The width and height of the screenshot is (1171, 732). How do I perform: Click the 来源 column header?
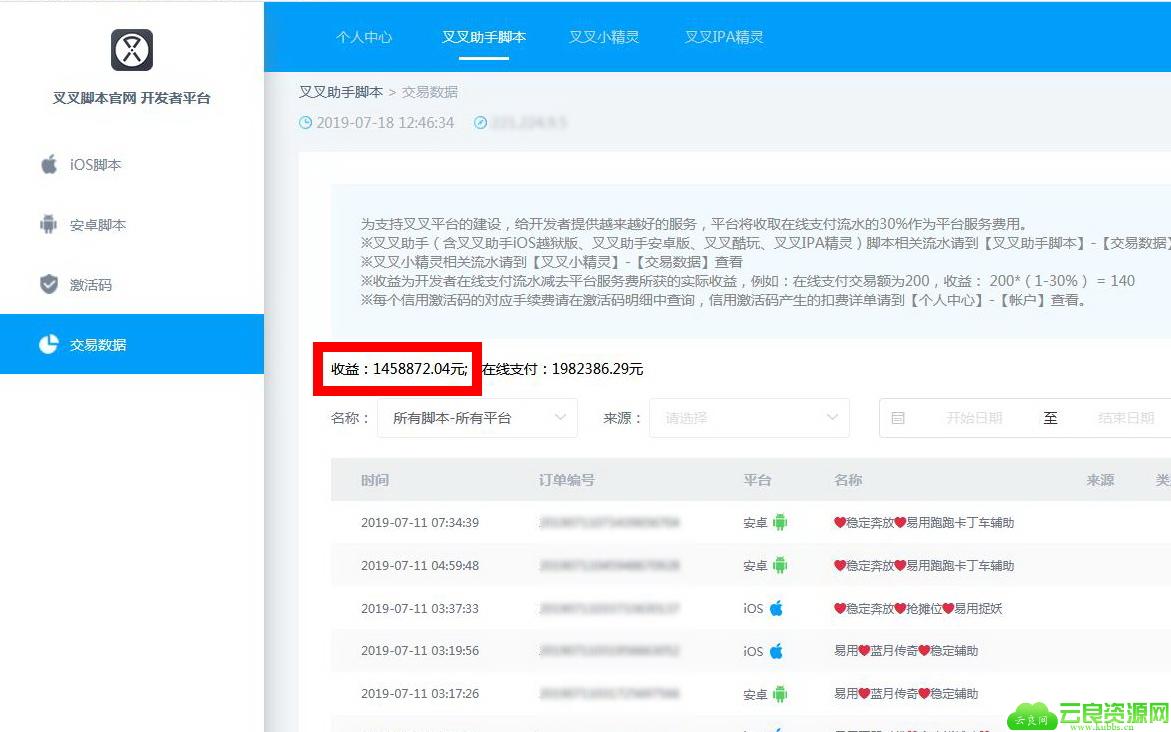(x=1101, y=480)
